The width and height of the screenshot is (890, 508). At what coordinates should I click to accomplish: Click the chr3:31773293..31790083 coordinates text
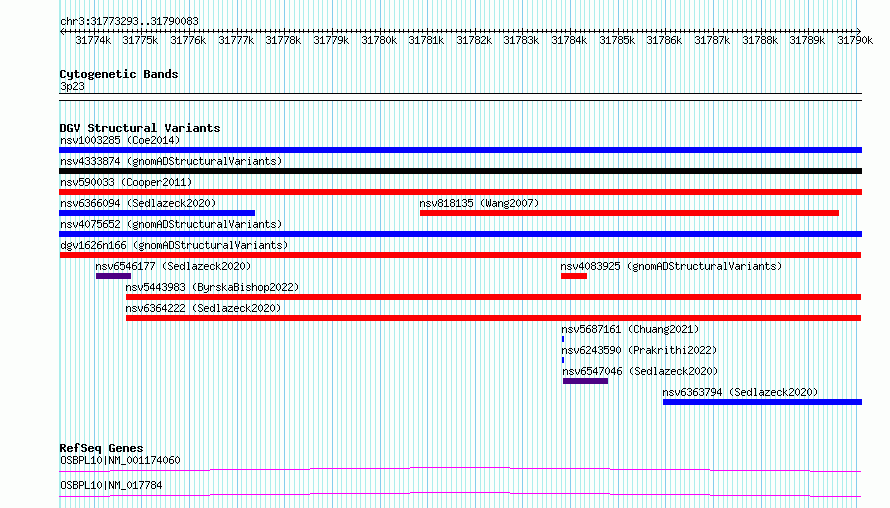click(129, 22)
